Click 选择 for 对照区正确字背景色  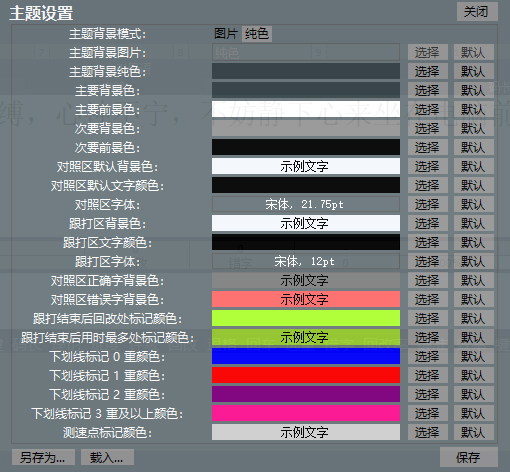pos(428,280)
